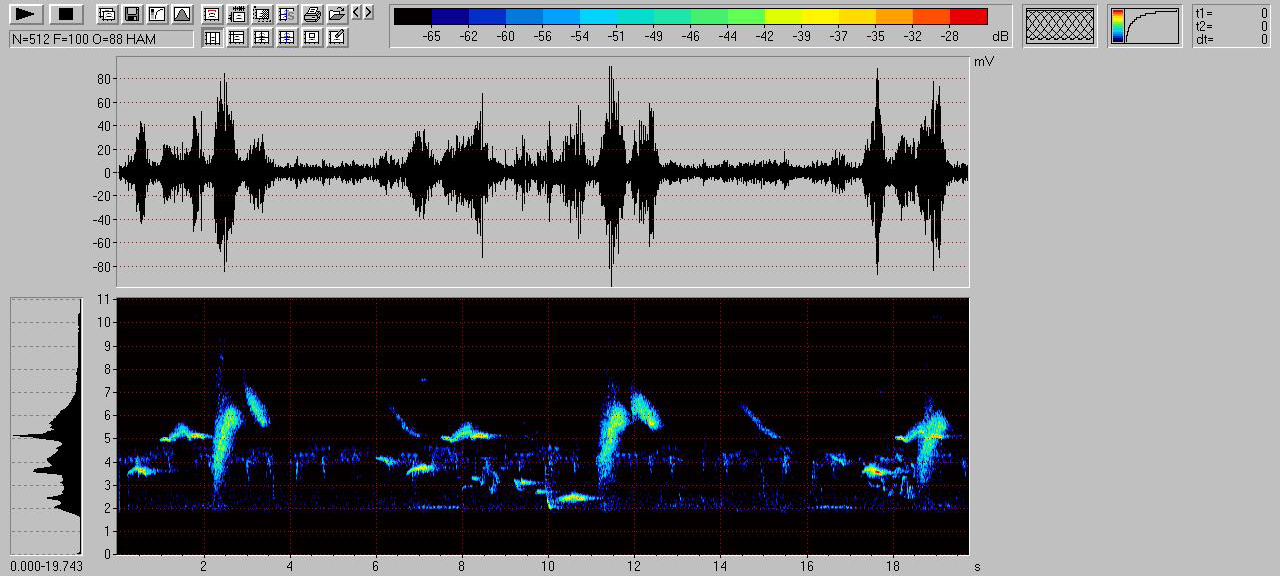The width and height of the screenshot is (1280, 576).
Task: Click the t1 t2 dt time readout panel
Action: [1233, 26]
